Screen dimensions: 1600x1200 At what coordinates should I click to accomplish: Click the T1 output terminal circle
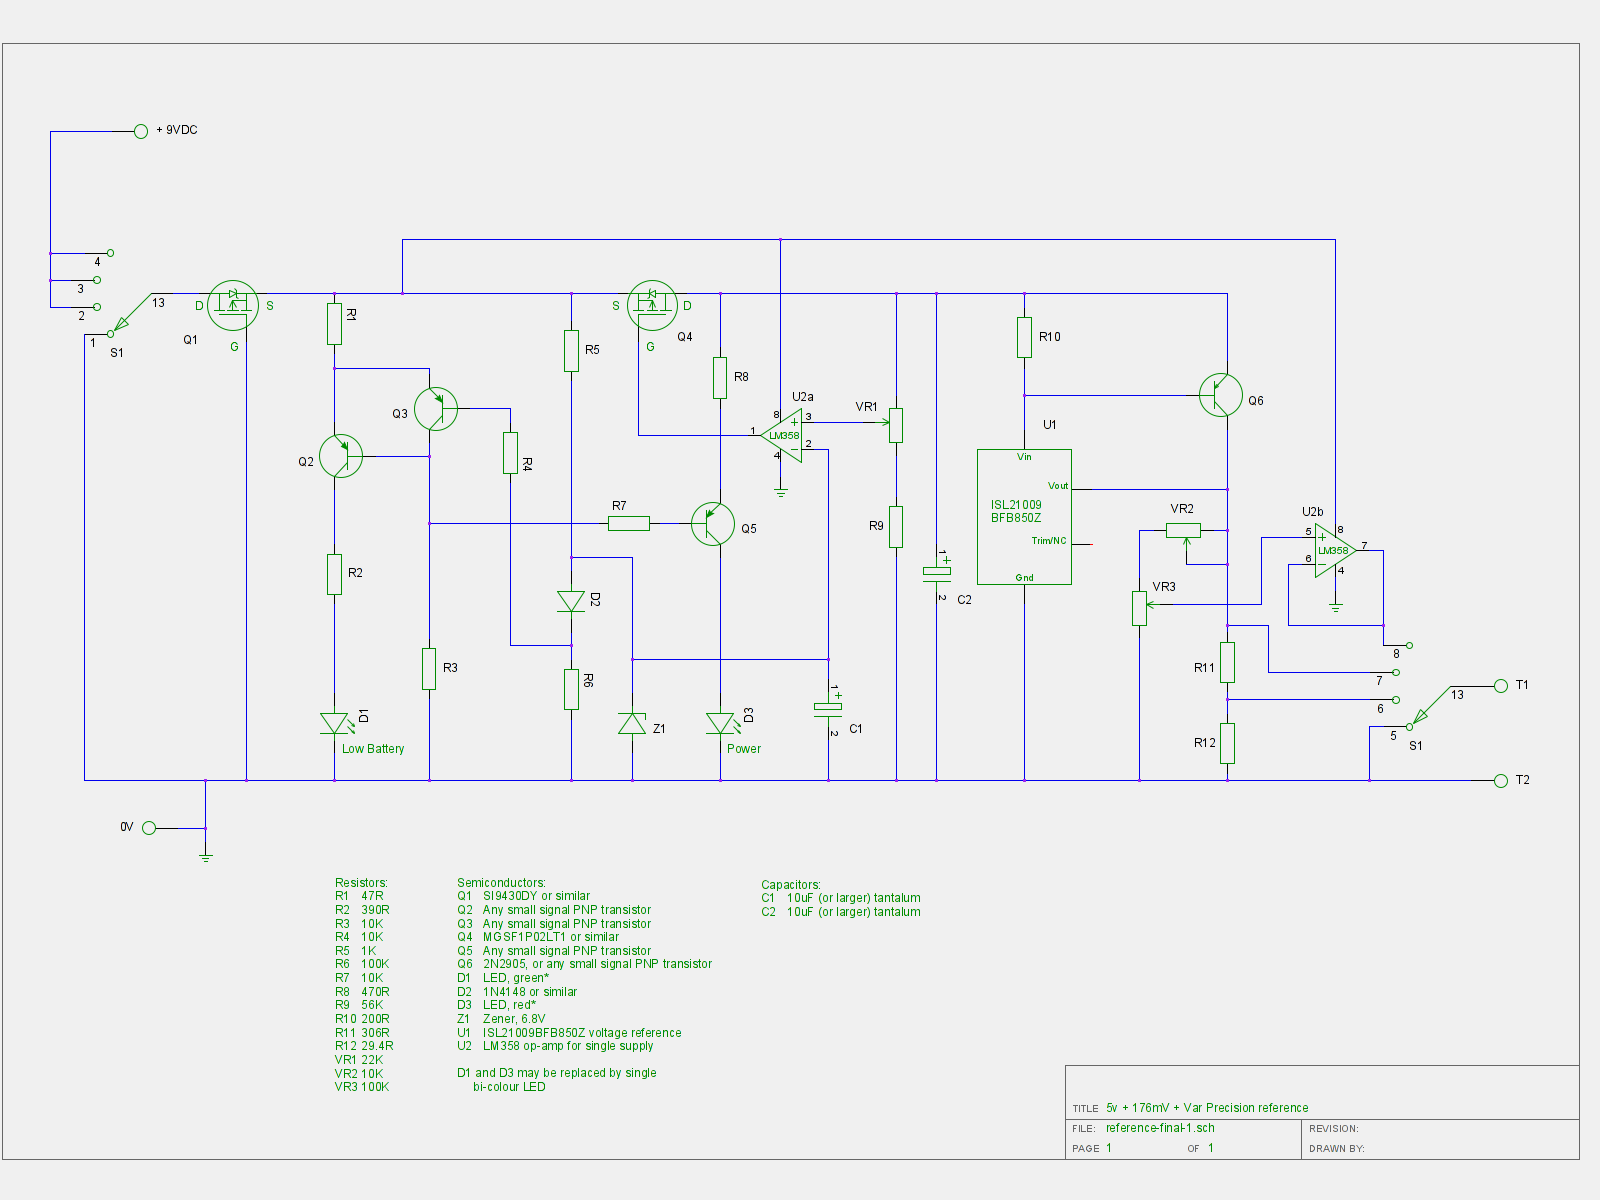click(1500, 686)
